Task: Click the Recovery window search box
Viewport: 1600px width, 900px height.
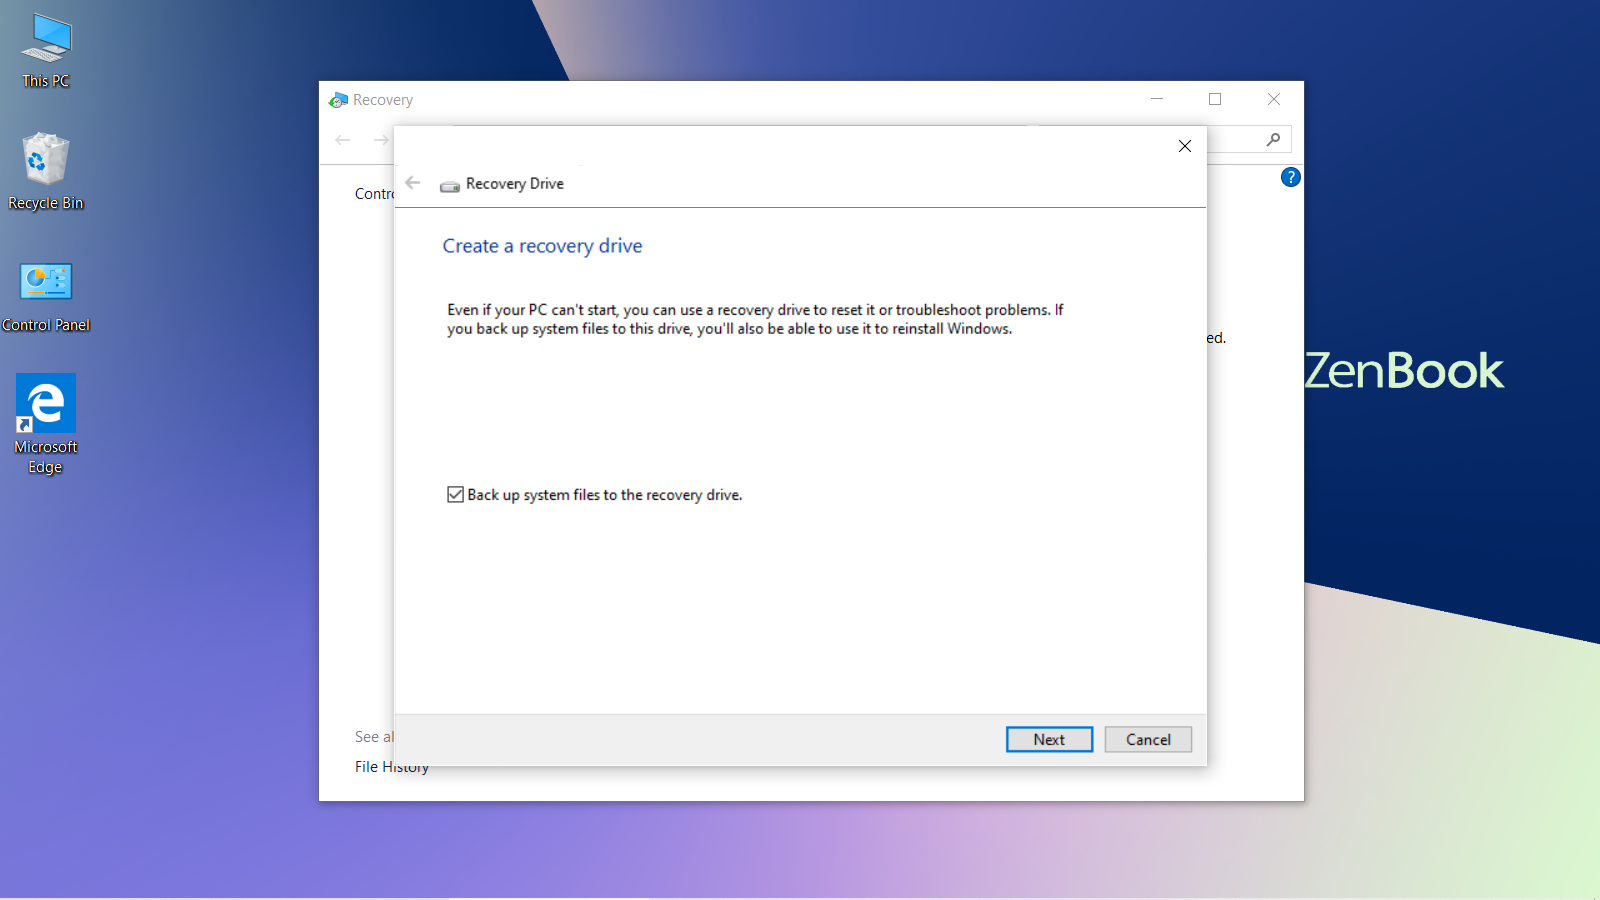Action: [x=1249, y=139]
